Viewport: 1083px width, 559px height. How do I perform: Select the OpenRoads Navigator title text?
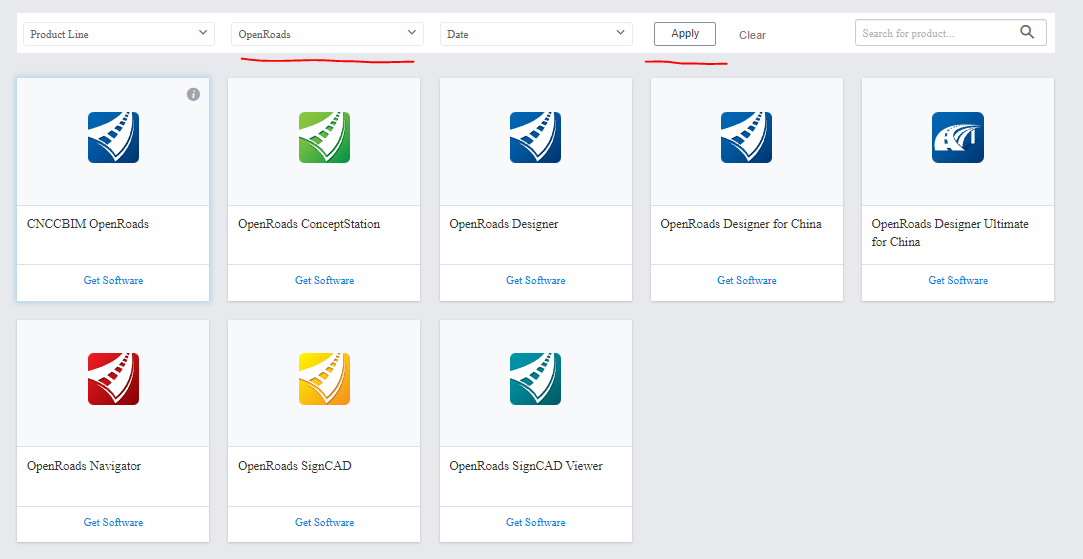point(84,466)
